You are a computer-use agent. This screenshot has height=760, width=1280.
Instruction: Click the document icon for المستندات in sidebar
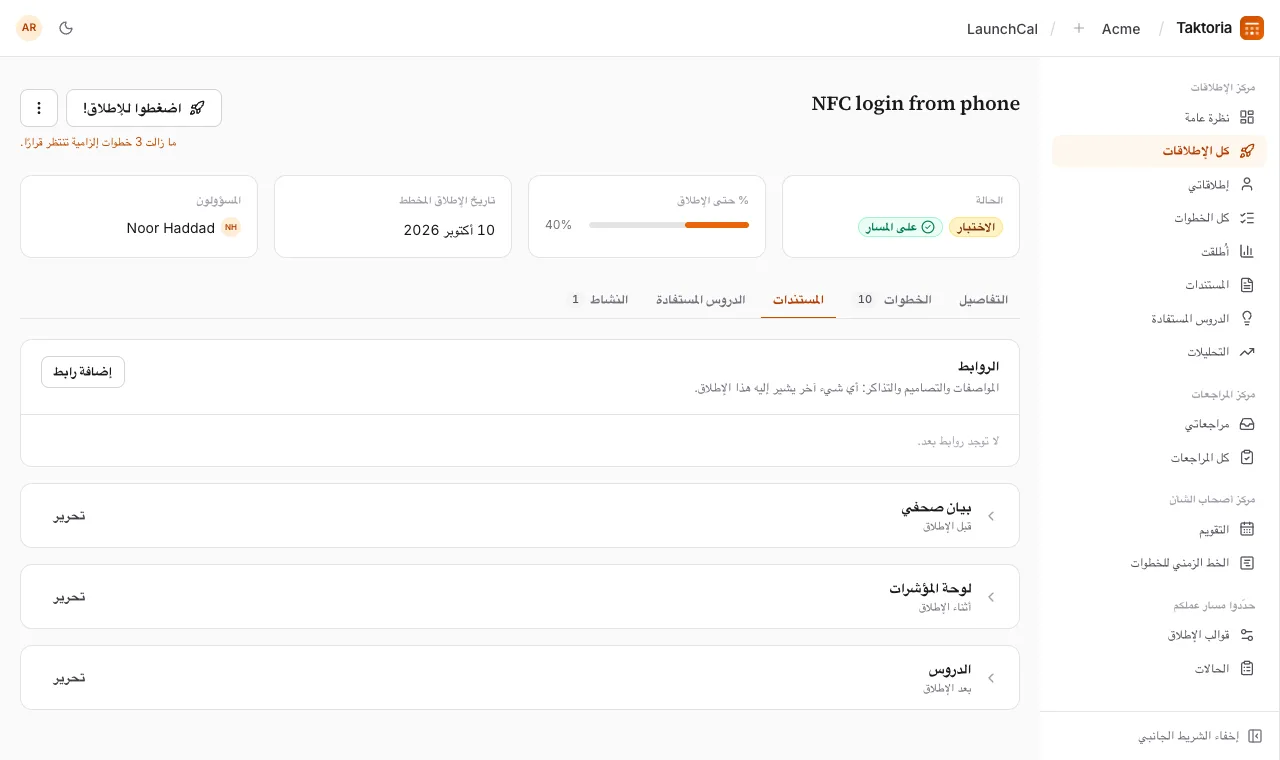pyautogui.click(x=1247, y=285)
